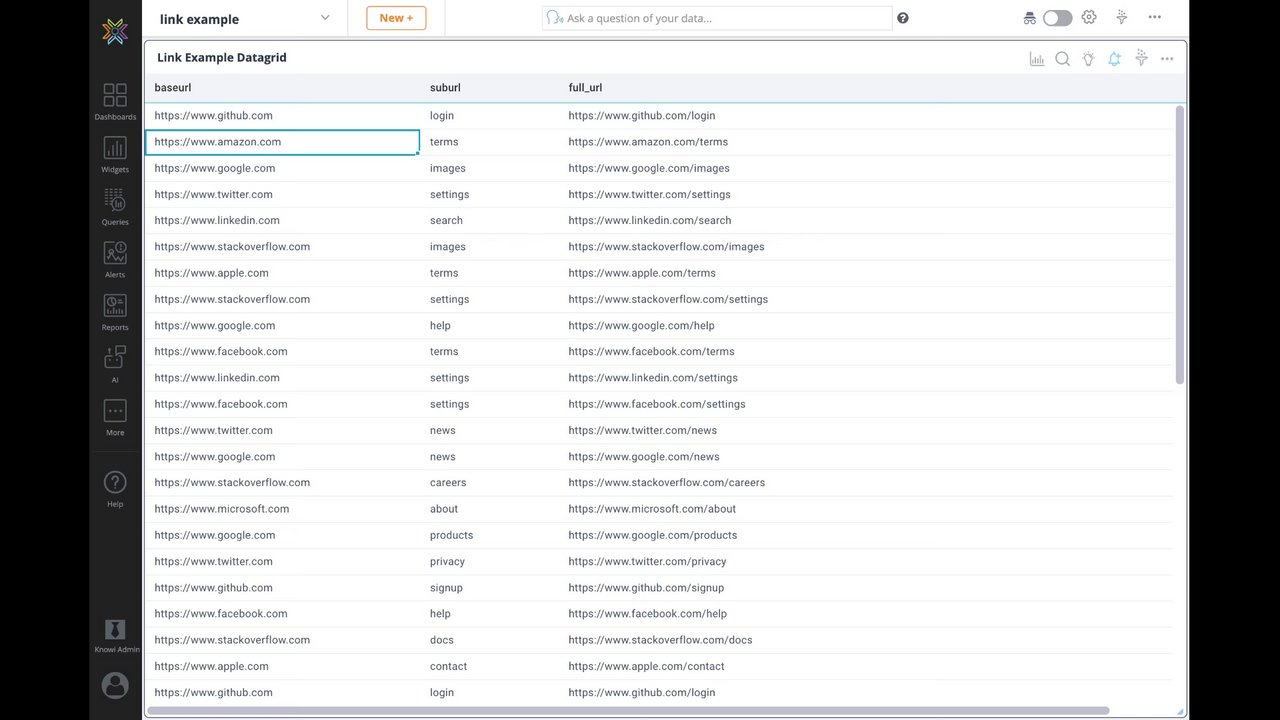Screen dimensions: 1280x720
Task: Open the Alerts section
Action: tap(115, 260)
